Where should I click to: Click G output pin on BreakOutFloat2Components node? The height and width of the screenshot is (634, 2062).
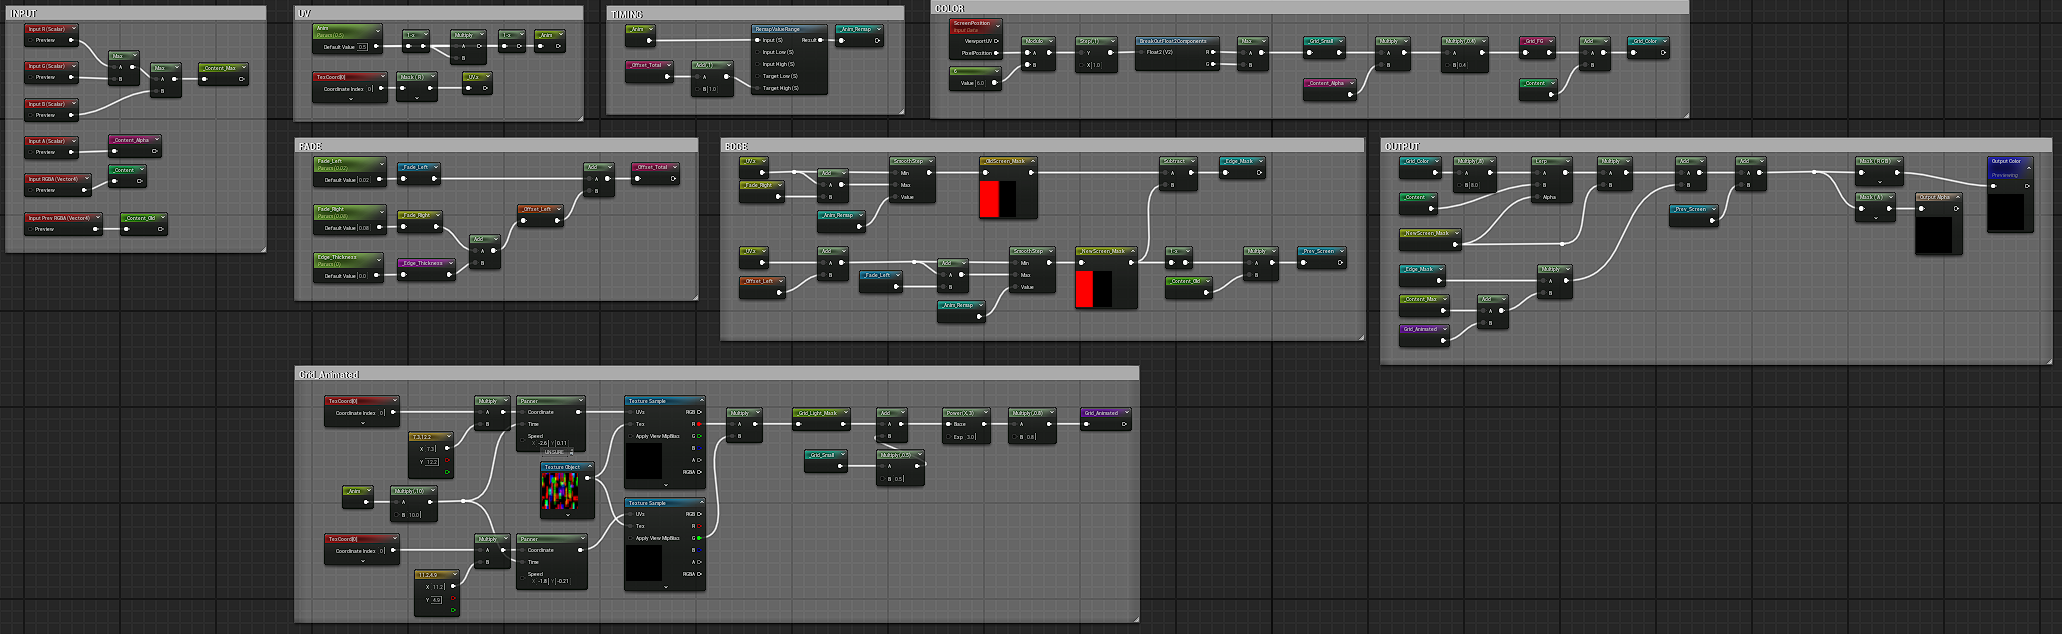[x=1215, y=64]
